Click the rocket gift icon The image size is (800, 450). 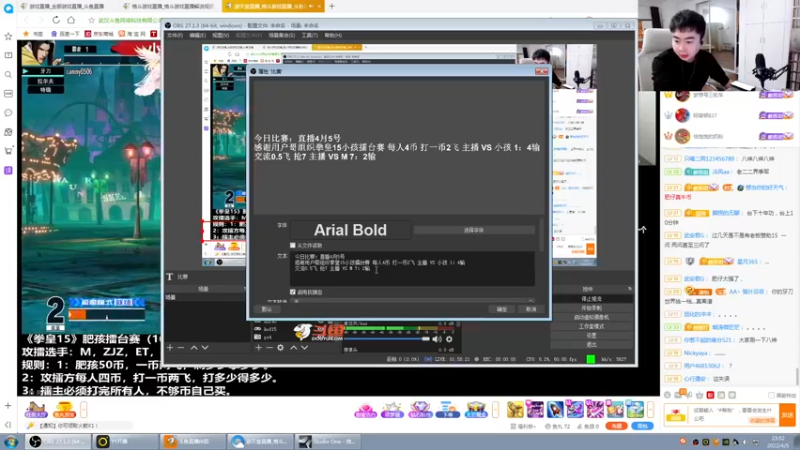[555, 409]
